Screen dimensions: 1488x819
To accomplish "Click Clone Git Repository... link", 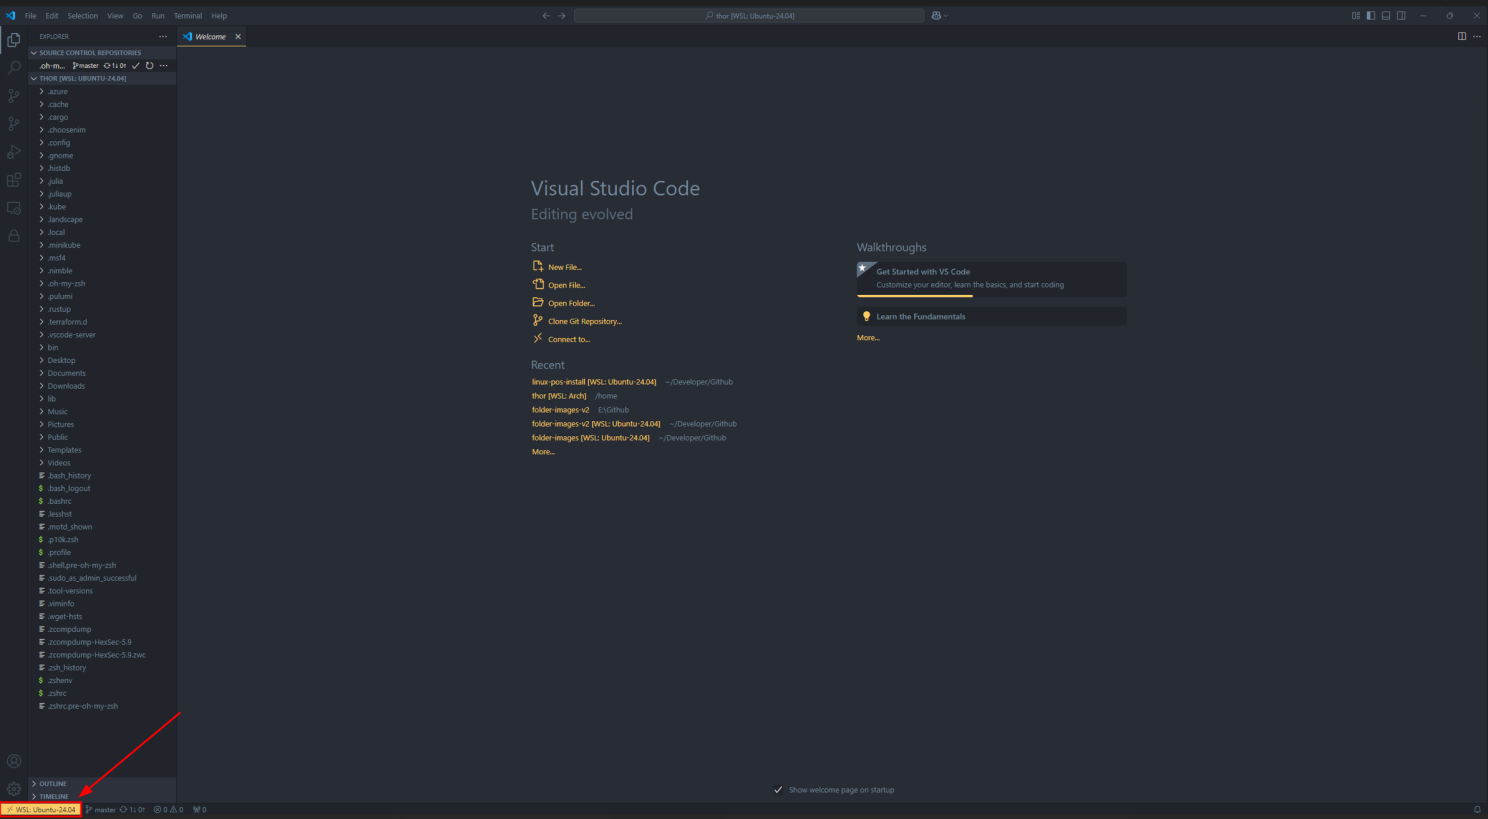I will pyautogui.click(x=577, y=321).
